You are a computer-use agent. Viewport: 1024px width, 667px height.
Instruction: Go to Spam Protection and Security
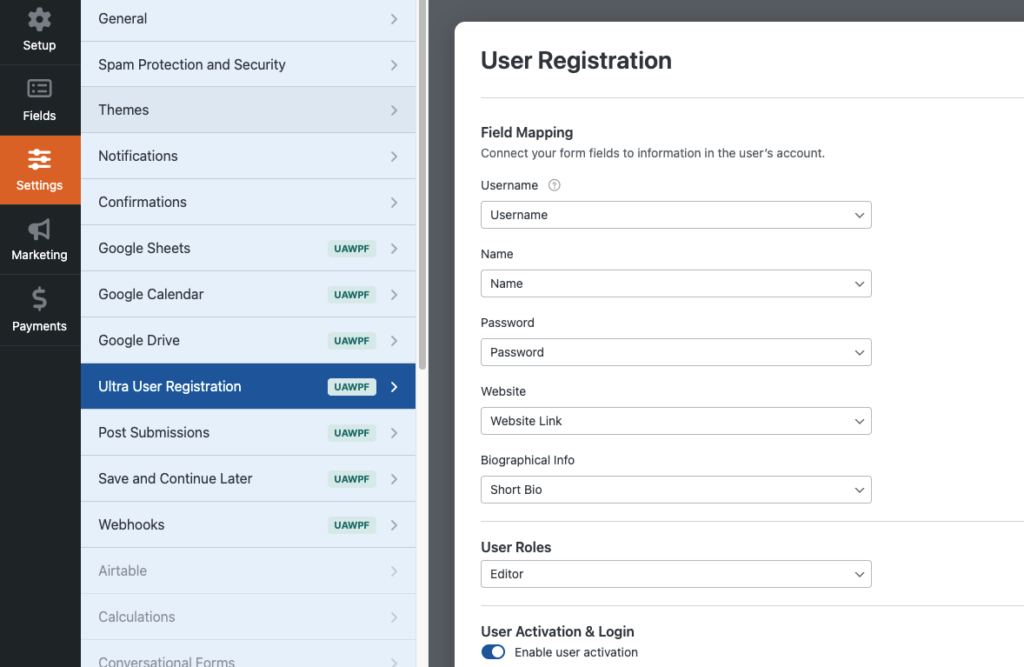click(247, 65)
